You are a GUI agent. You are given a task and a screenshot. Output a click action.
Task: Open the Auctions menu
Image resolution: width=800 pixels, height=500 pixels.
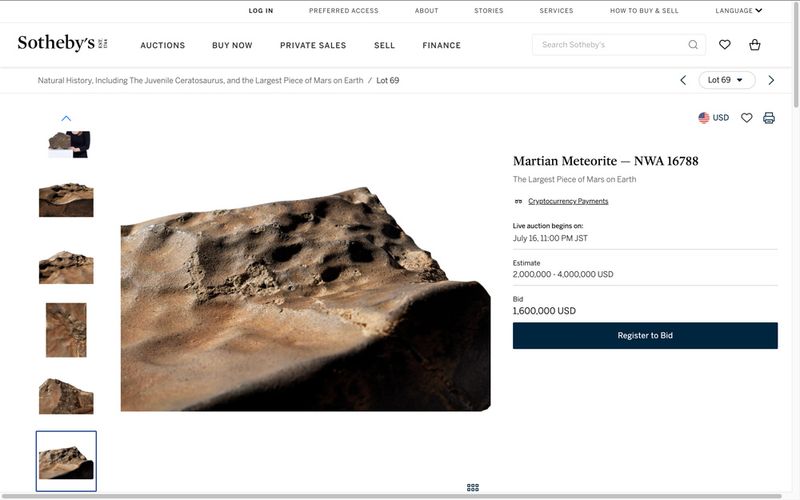163,45
